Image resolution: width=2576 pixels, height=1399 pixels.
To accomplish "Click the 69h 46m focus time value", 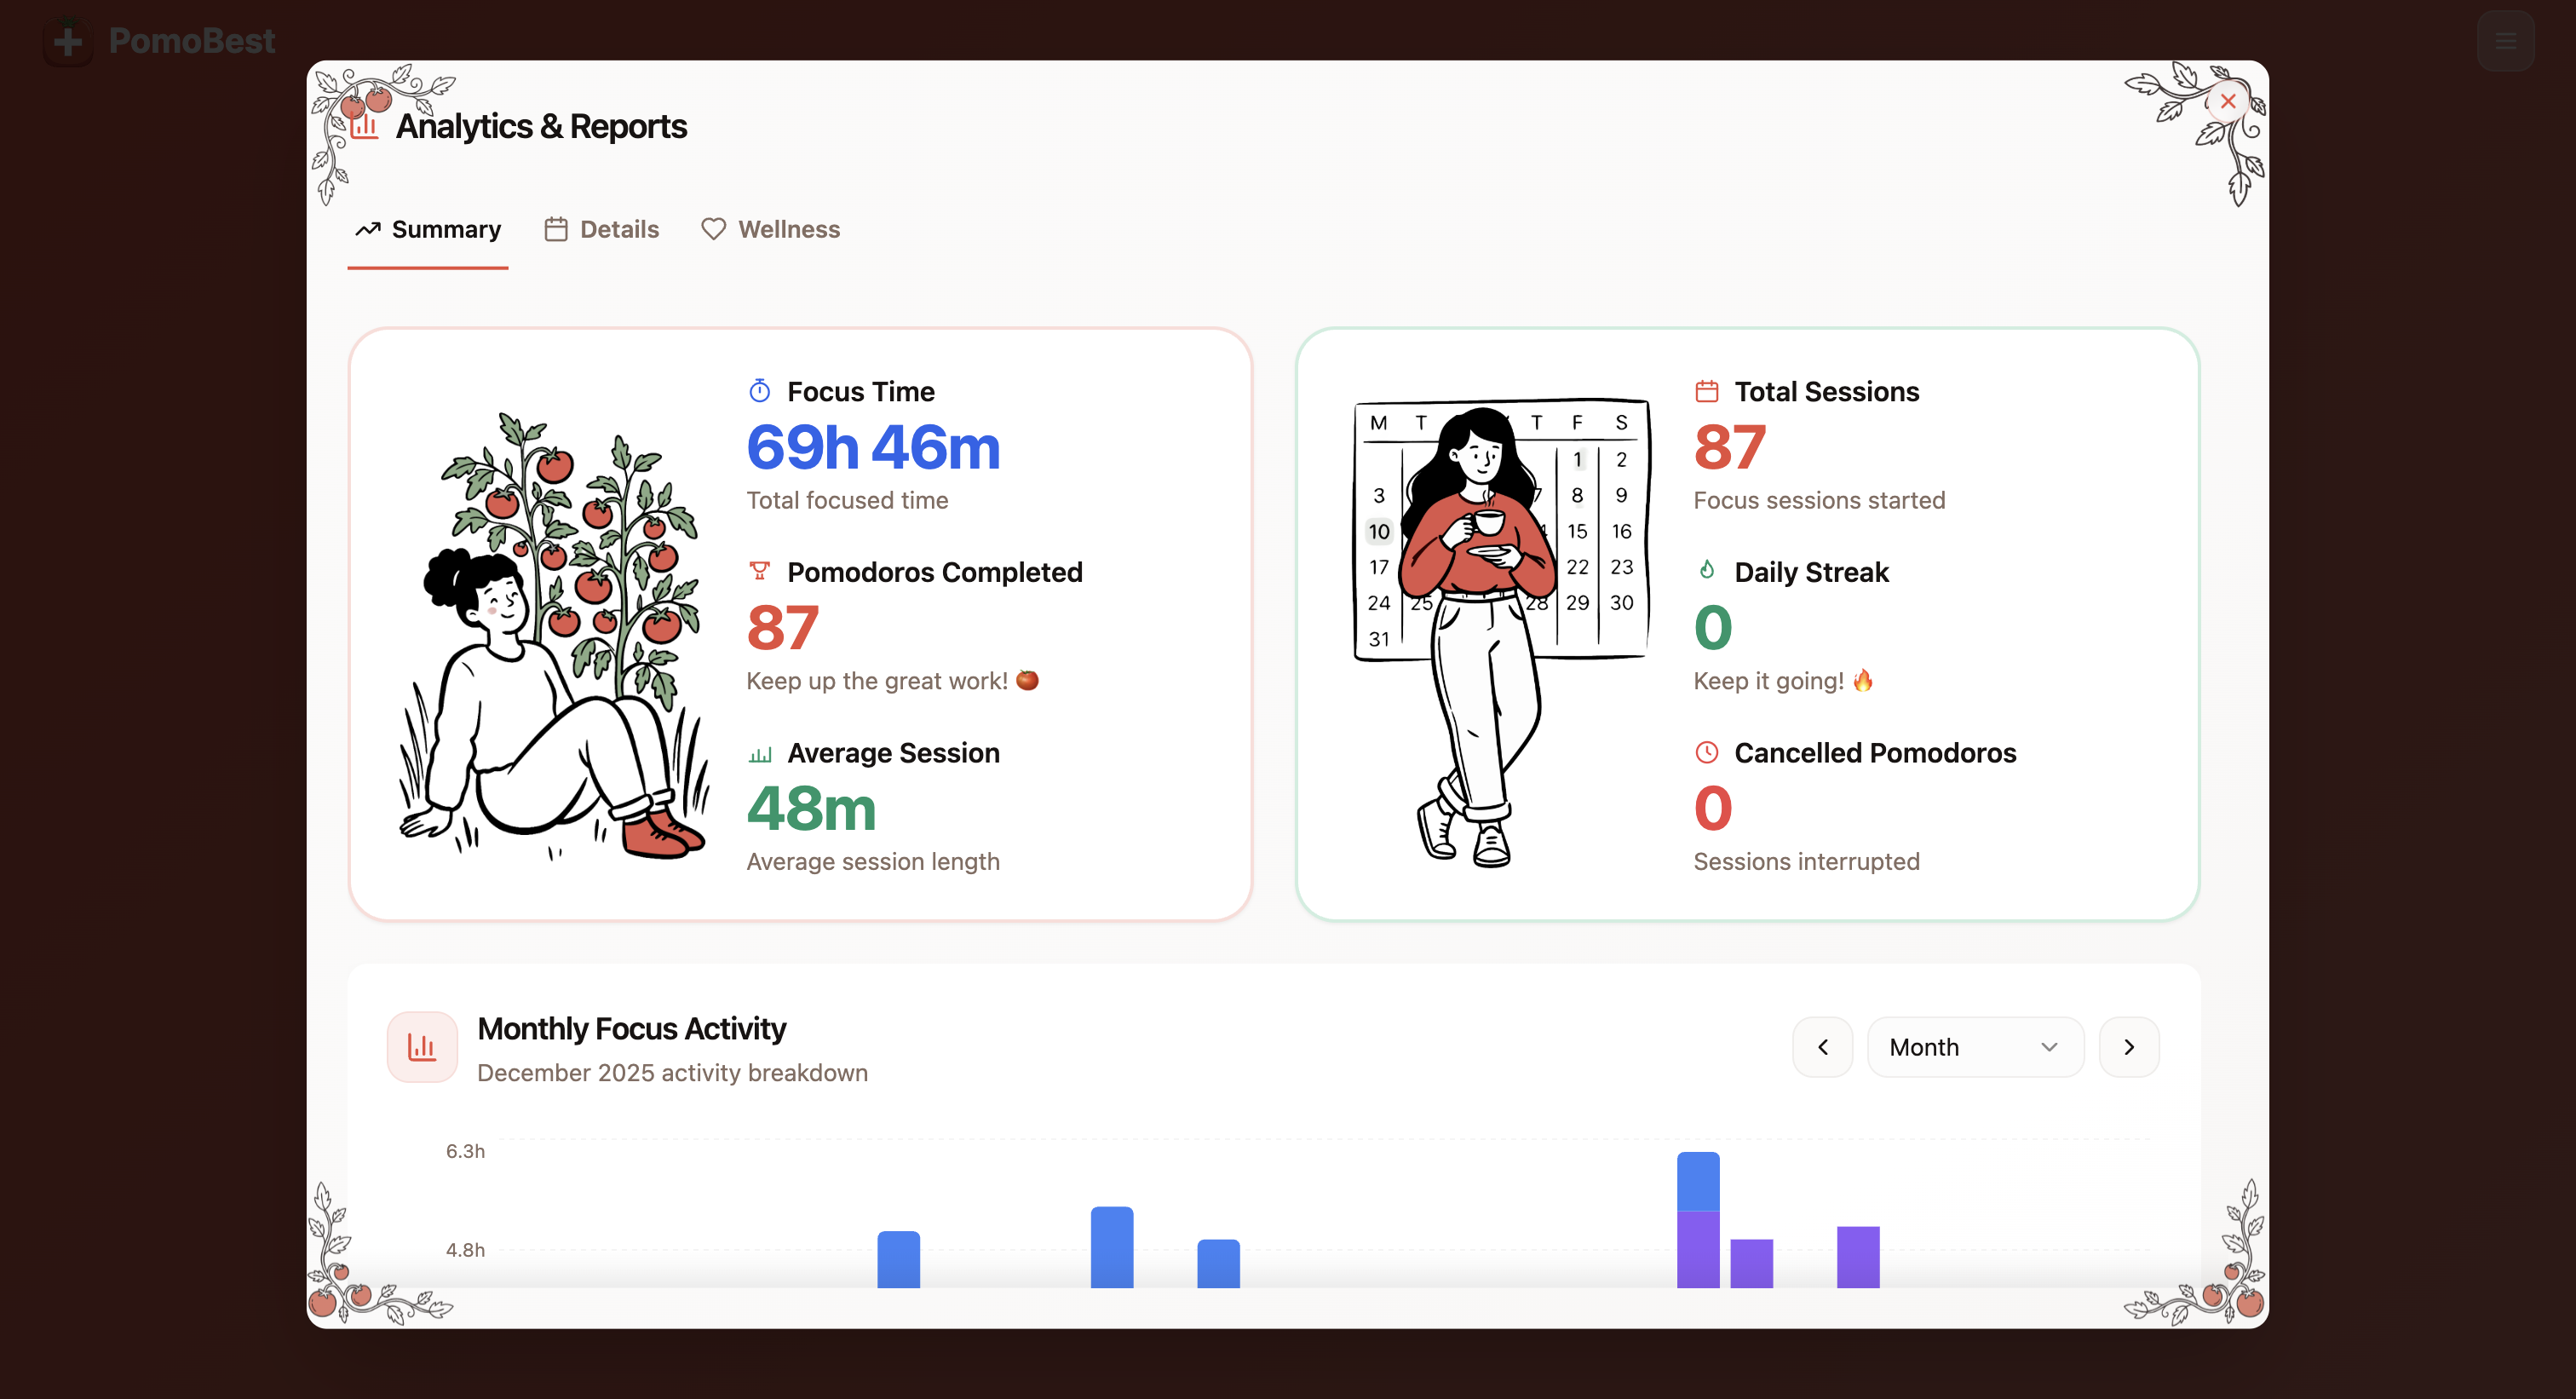I will pyautogui.click(x=873, y=447).
